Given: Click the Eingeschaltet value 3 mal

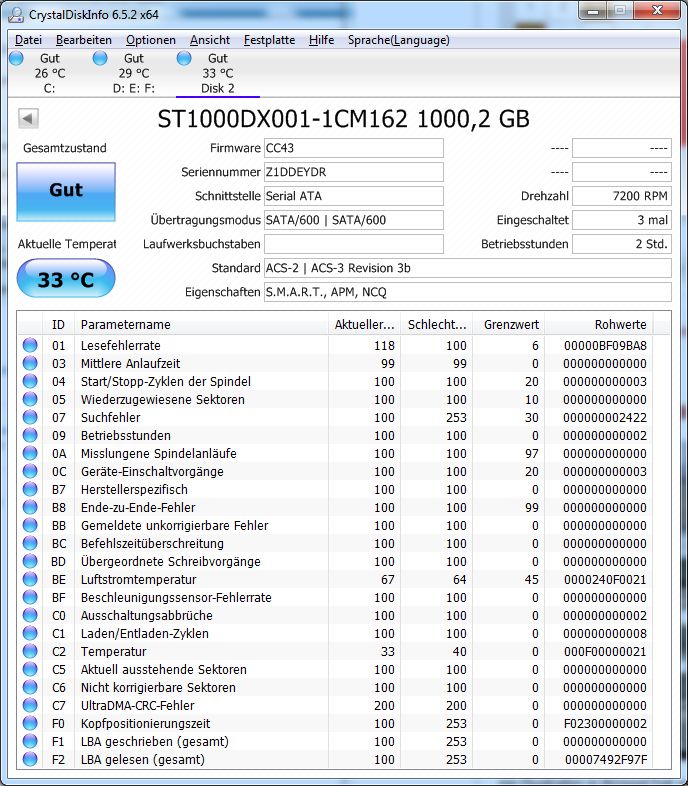Looking at the screenshot, I should pos(622,220).
